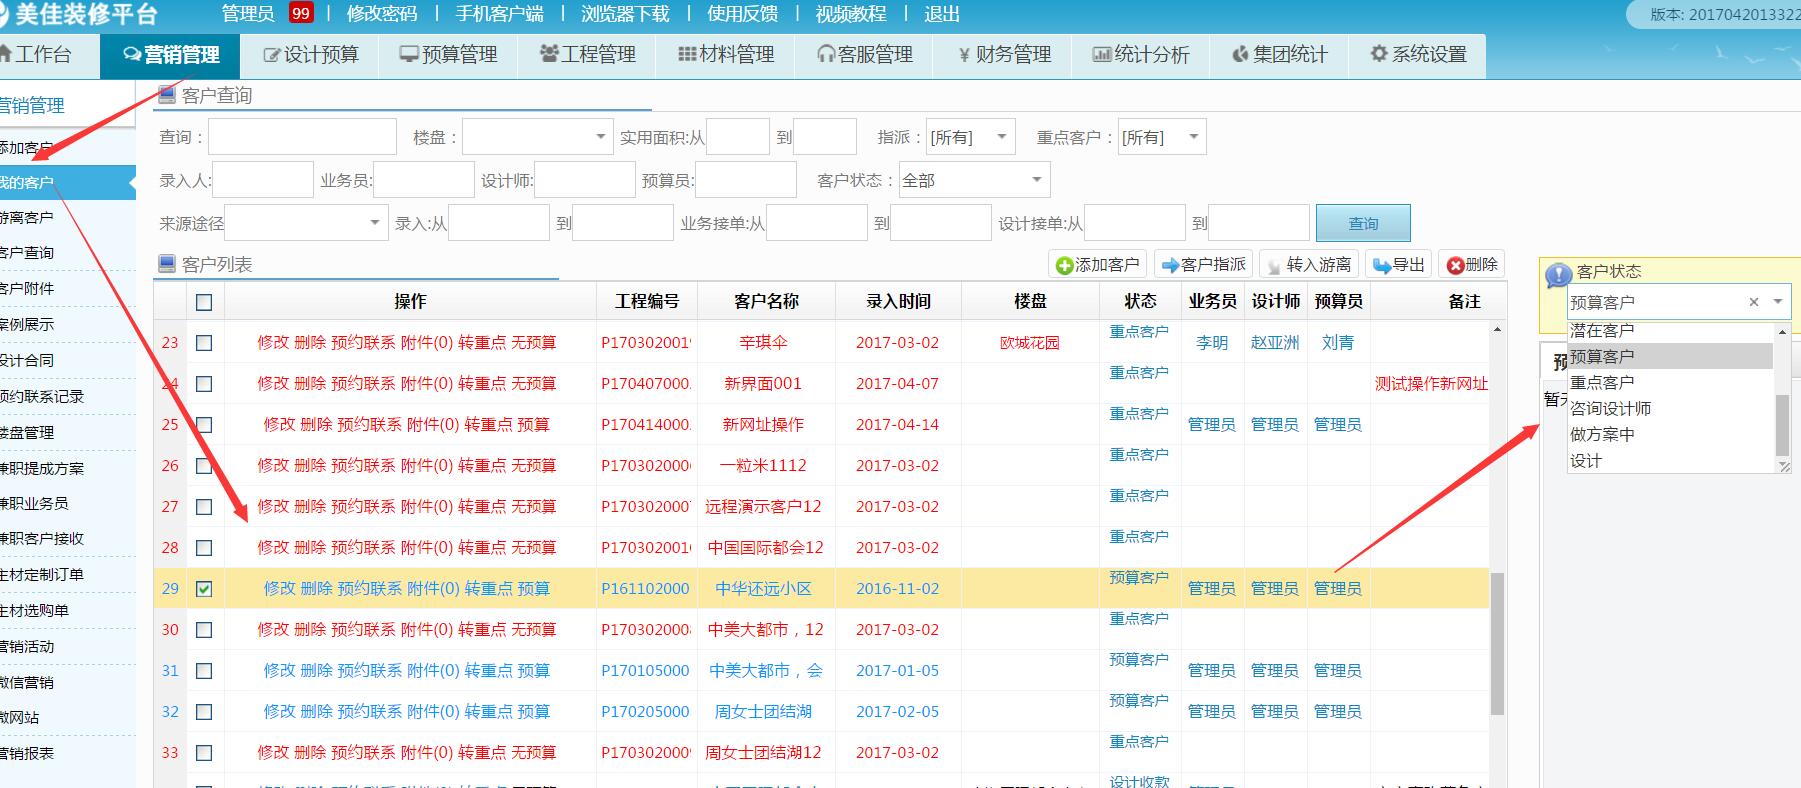Click the red Delete (删除) icon button
Screen dimensions: 1801x788
click(x=1455, y=265)
